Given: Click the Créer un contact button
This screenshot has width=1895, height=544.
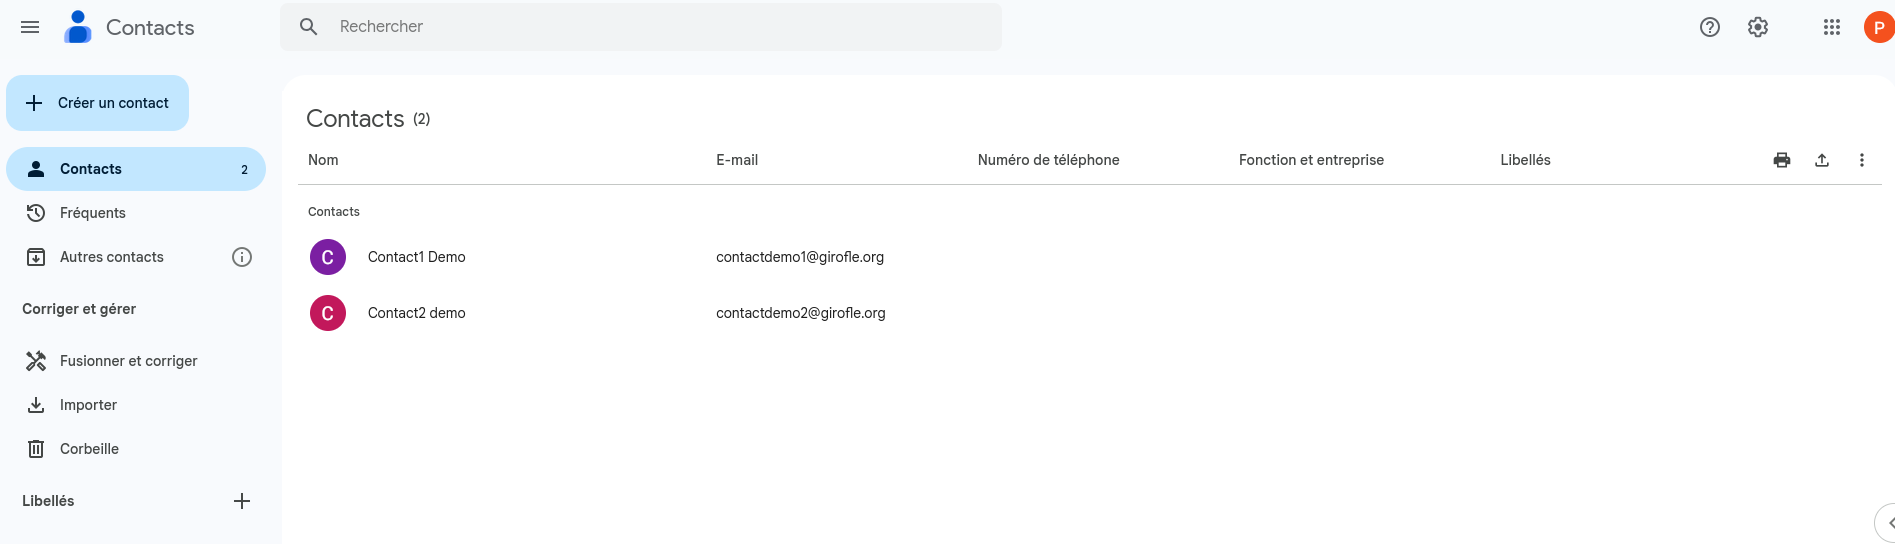Looking at the screenshot, I should coord(98,103).
